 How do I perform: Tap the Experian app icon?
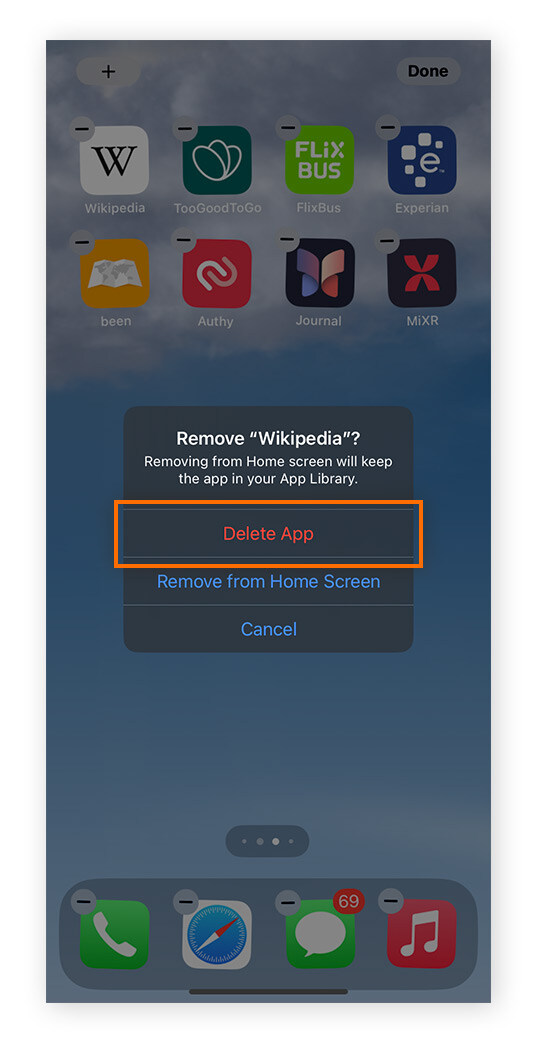(x=422, y=160)
